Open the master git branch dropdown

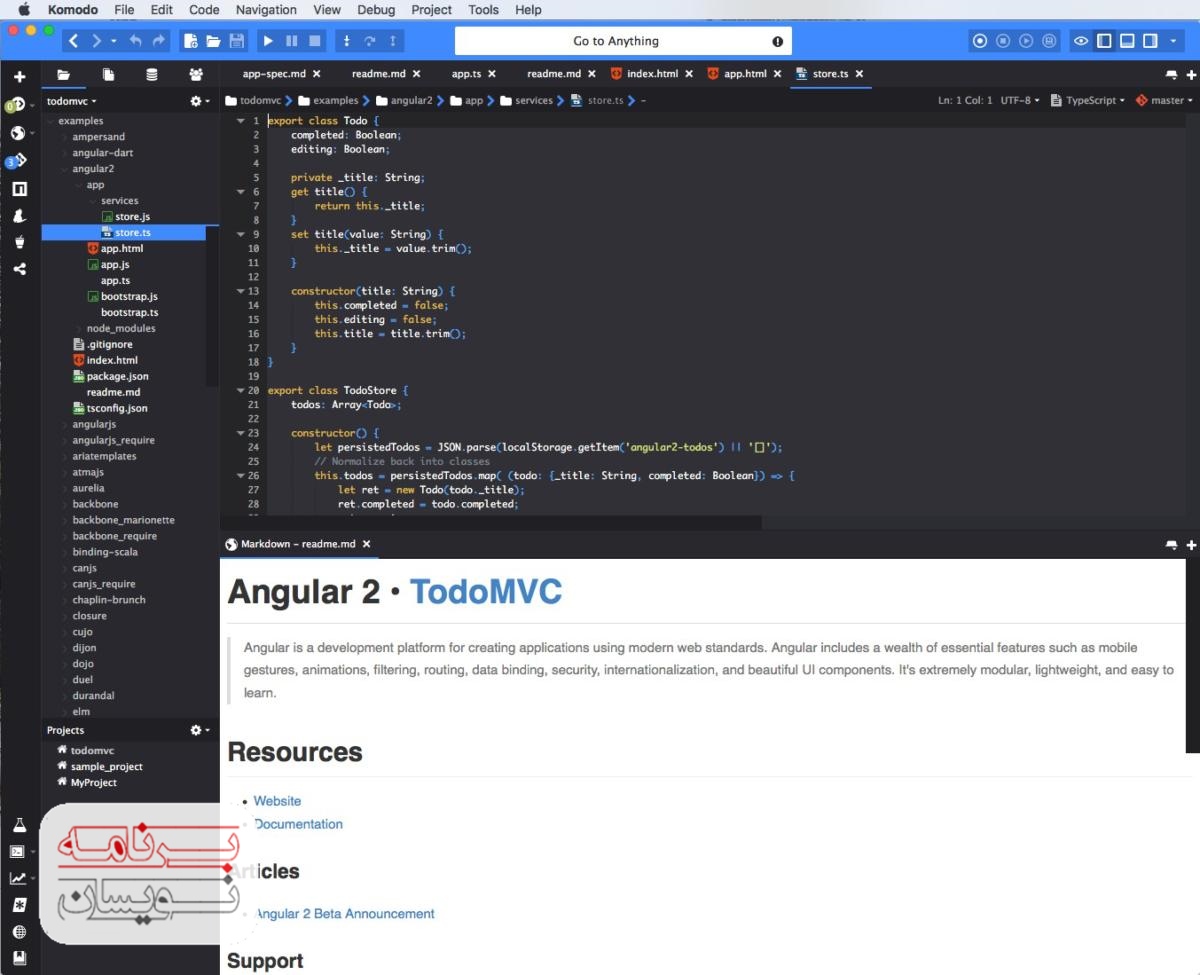click(1165, 100)
